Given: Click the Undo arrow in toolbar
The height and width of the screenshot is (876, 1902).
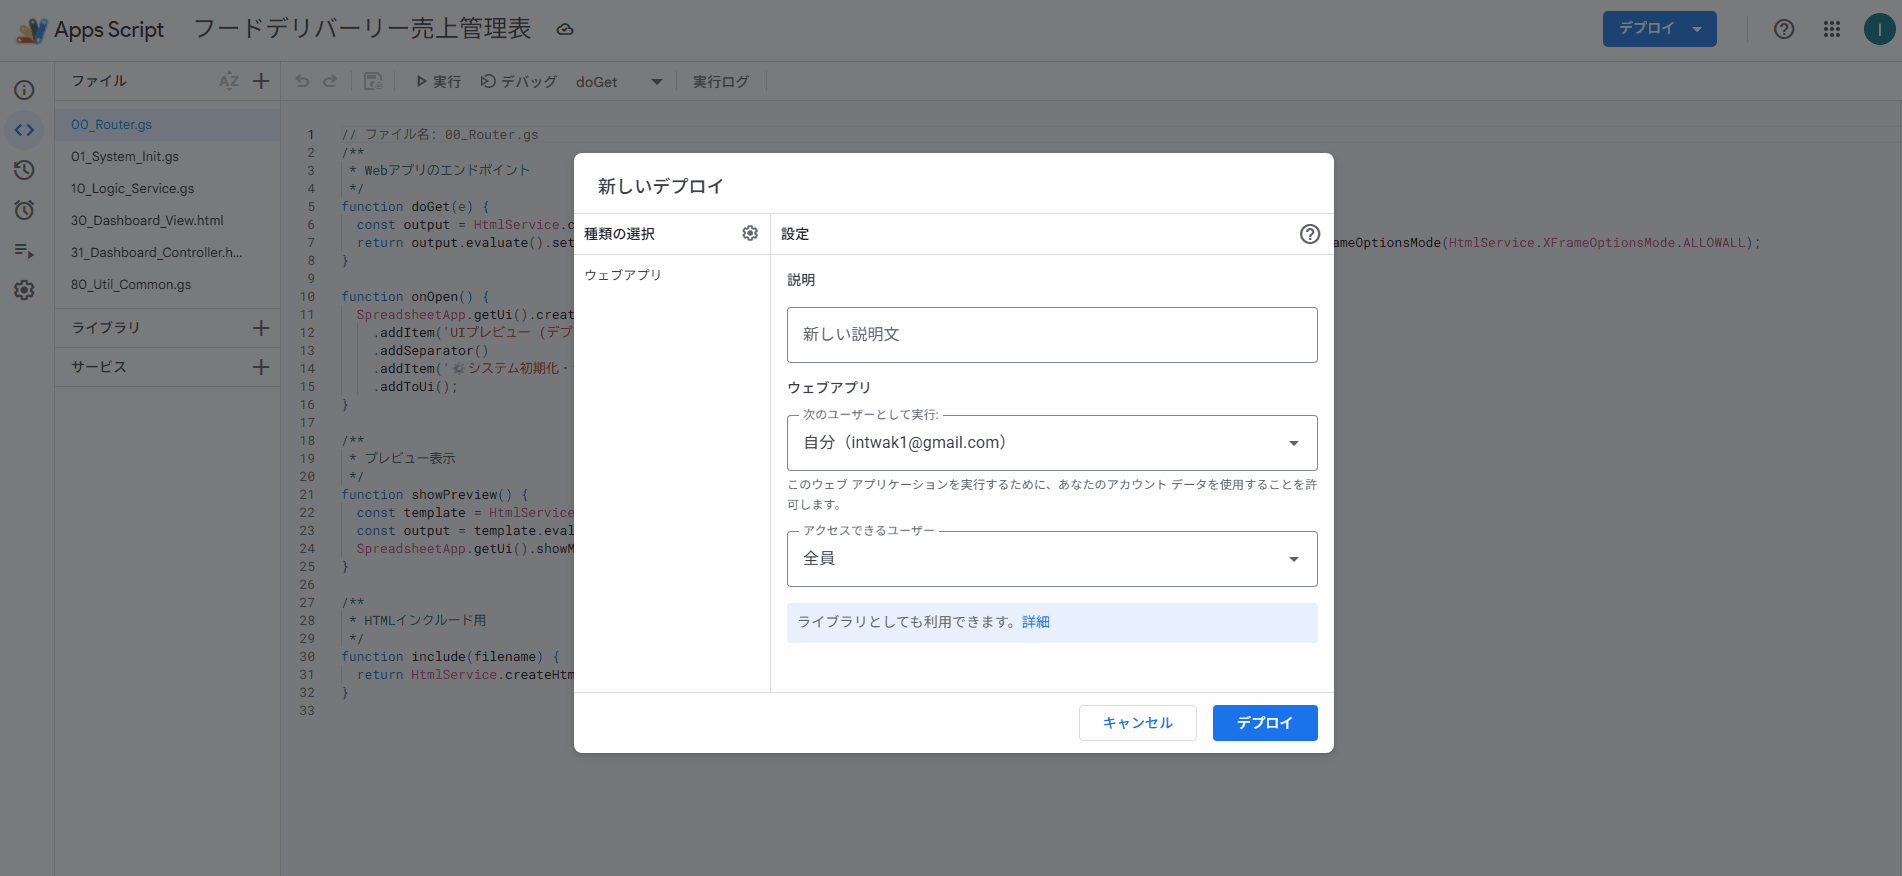Looking at the screenshot, I should point(302,81).
